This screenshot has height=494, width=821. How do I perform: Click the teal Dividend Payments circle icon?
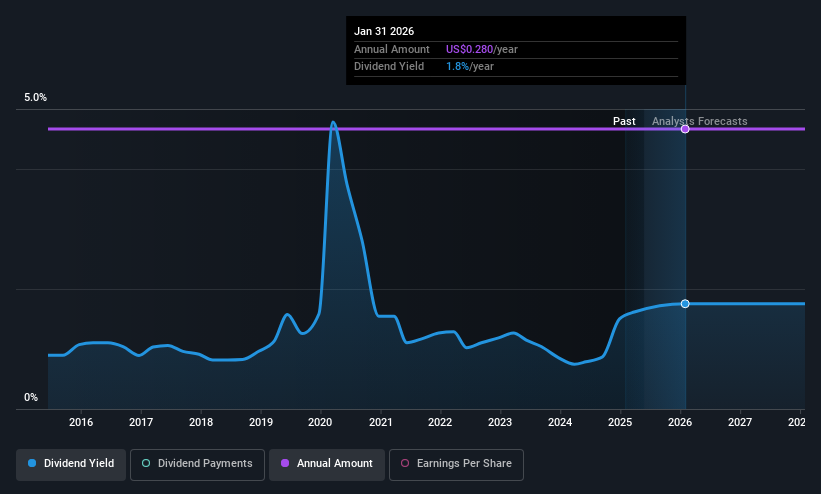(146, 463)
